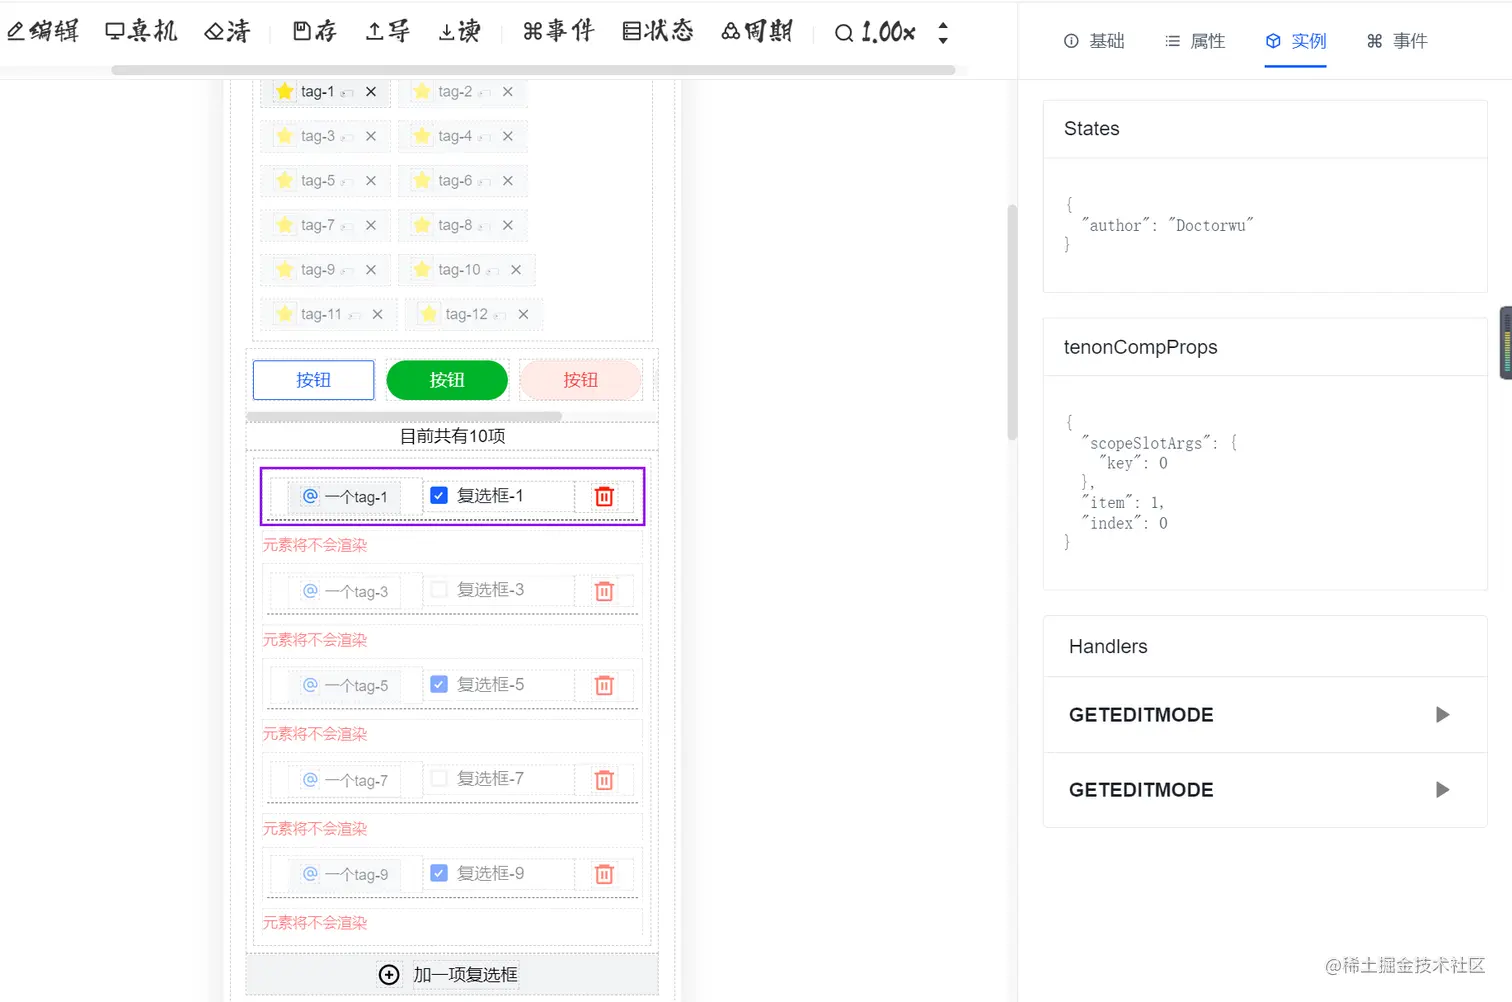Delete row 复选框-1 with trash icon
This screenshot has width=1512, height=1002.
tap(604, 496)
